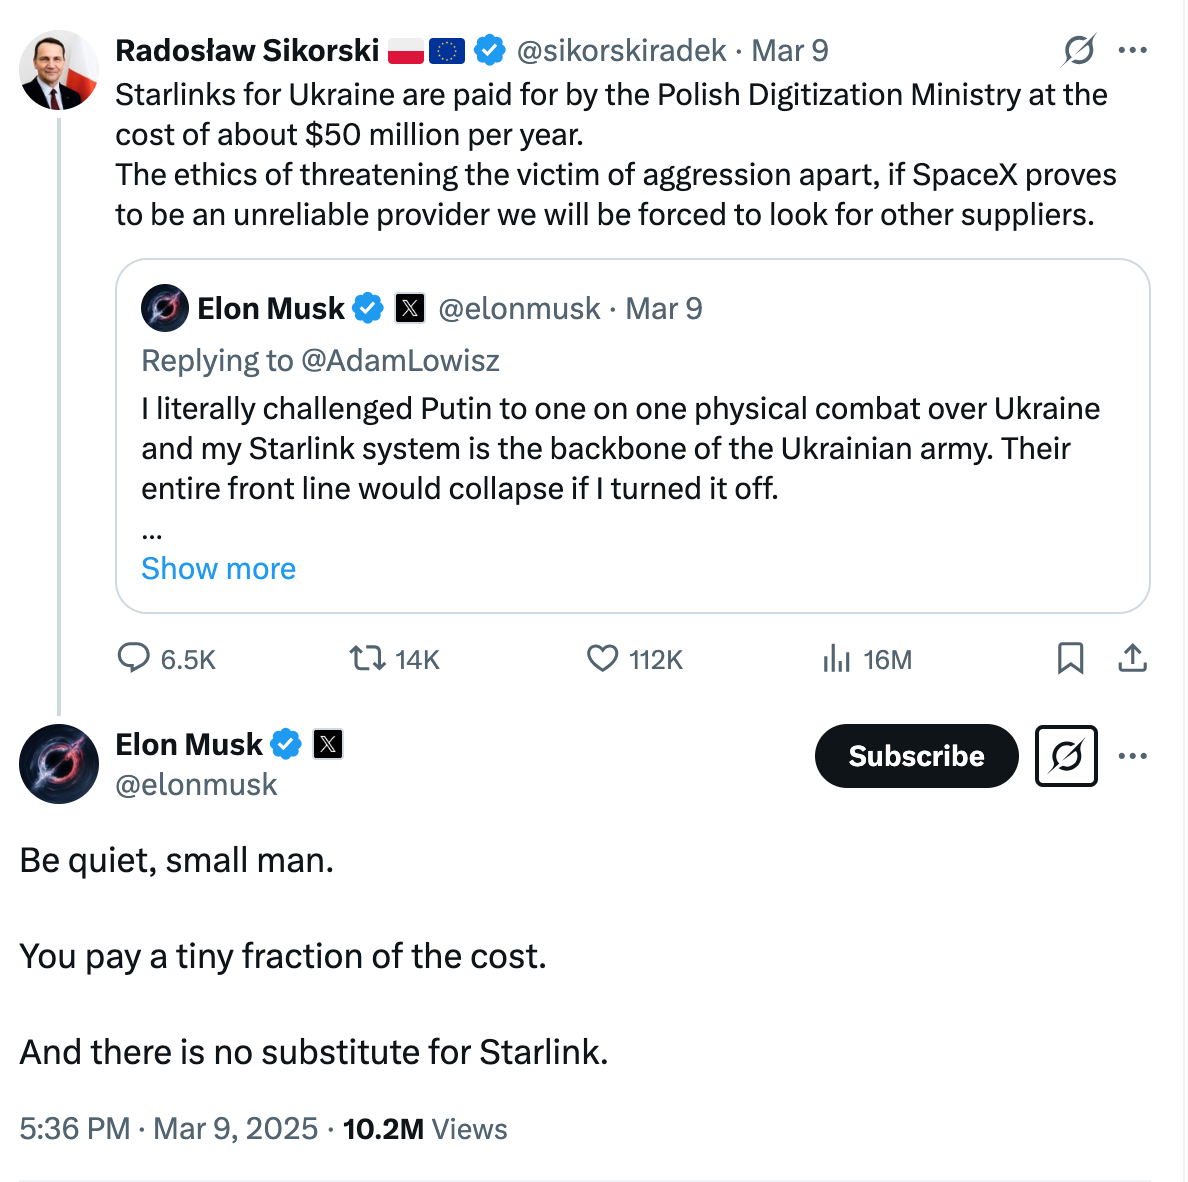Image resolution: width=1188 pixels, height=1182 pixels.
Task: Open Elon Musk's large profile avatar
Action: click(x=58, y=764)
